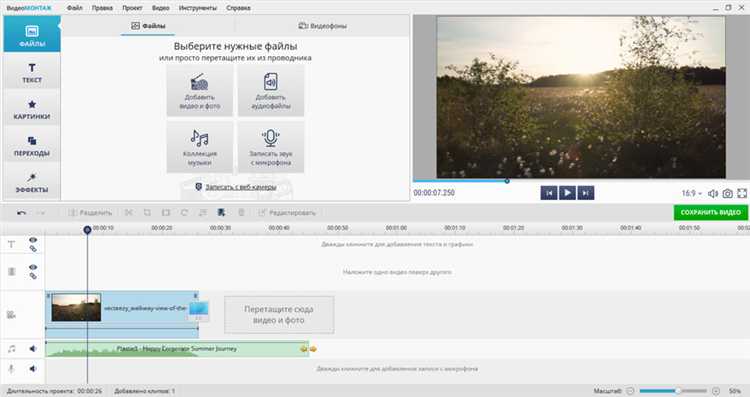Click Добавить видео и фото tile

(x=199, y=90)
